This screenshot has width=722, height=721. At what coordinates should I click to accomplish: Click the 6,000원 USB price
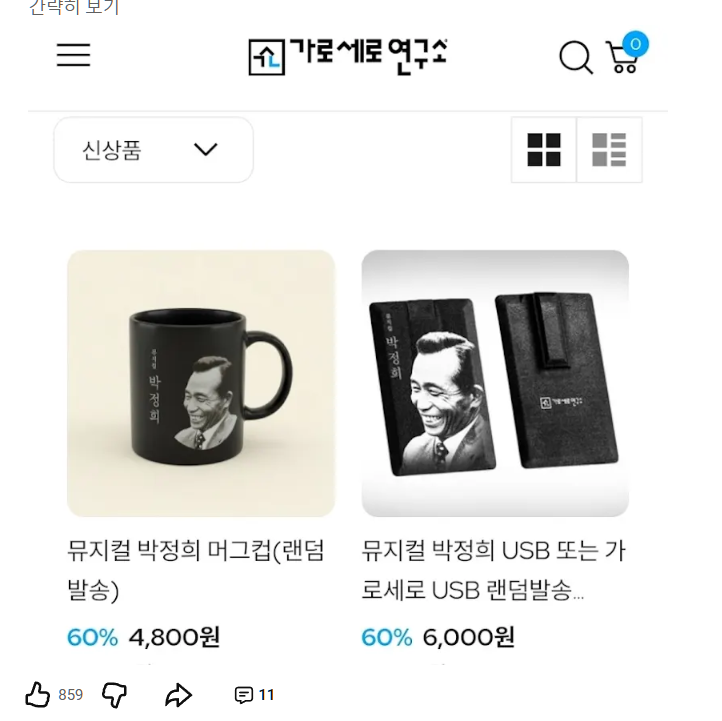click(x=468, y=637)
